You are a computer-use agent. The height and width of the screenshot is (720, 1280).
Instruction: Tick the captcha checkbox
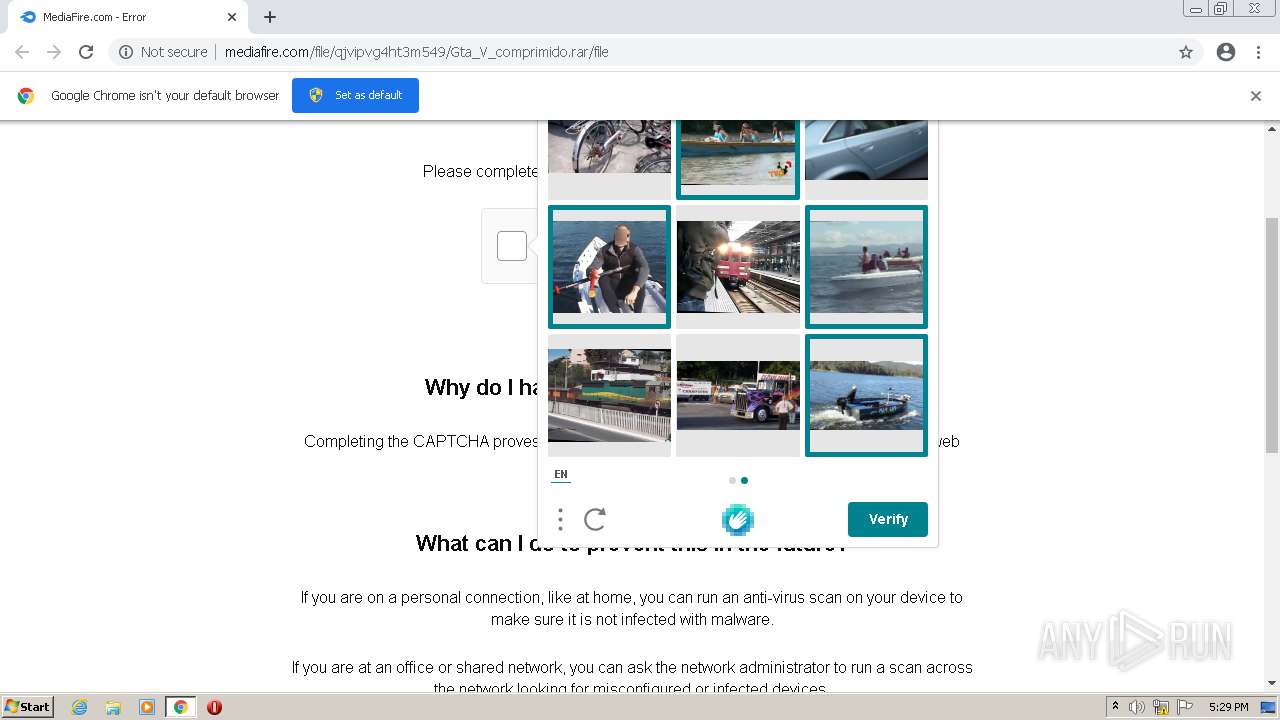coord(512,246)
